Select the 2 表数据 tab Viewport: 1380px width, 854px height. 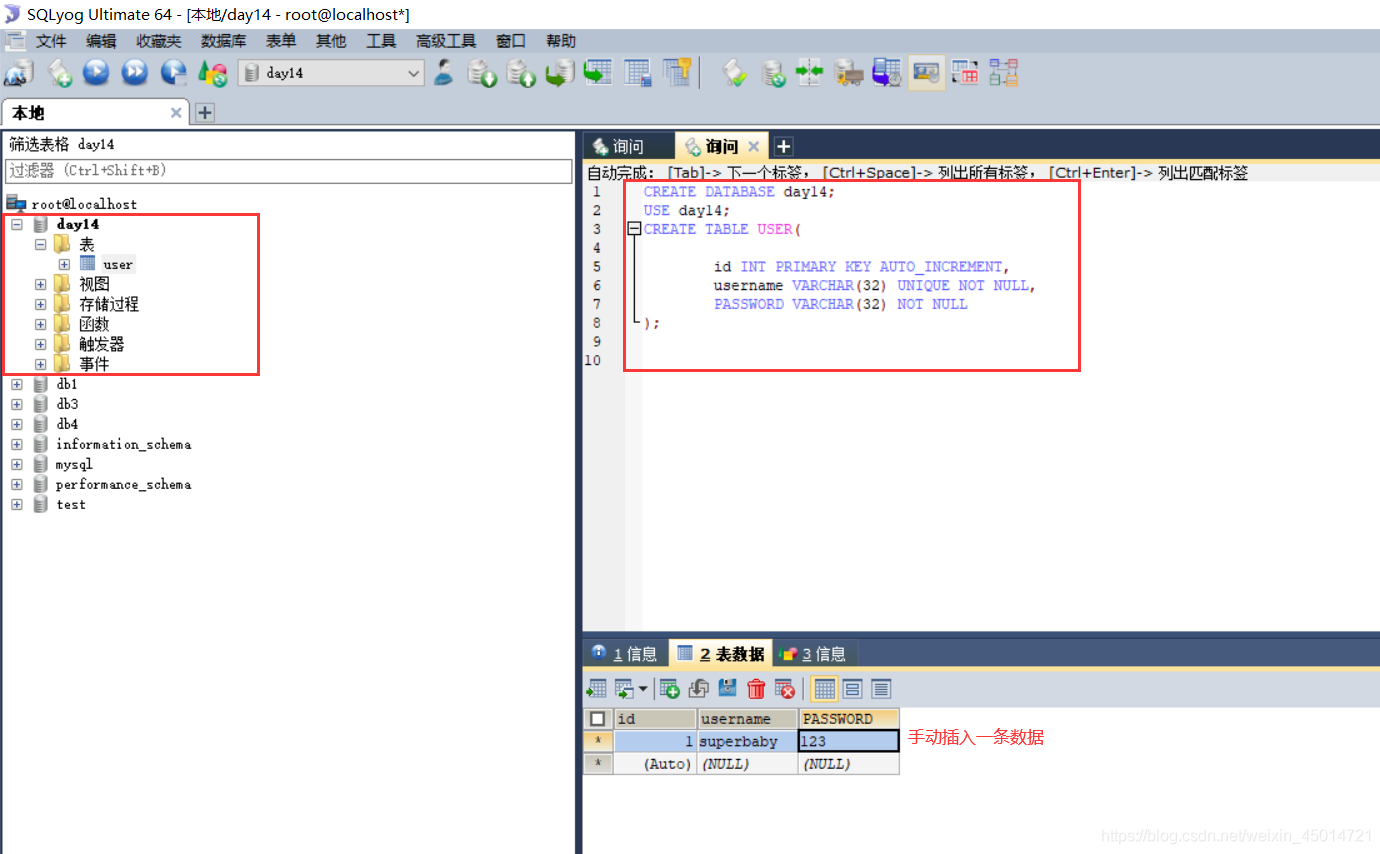pyautogui.click(x=721, y=654)
